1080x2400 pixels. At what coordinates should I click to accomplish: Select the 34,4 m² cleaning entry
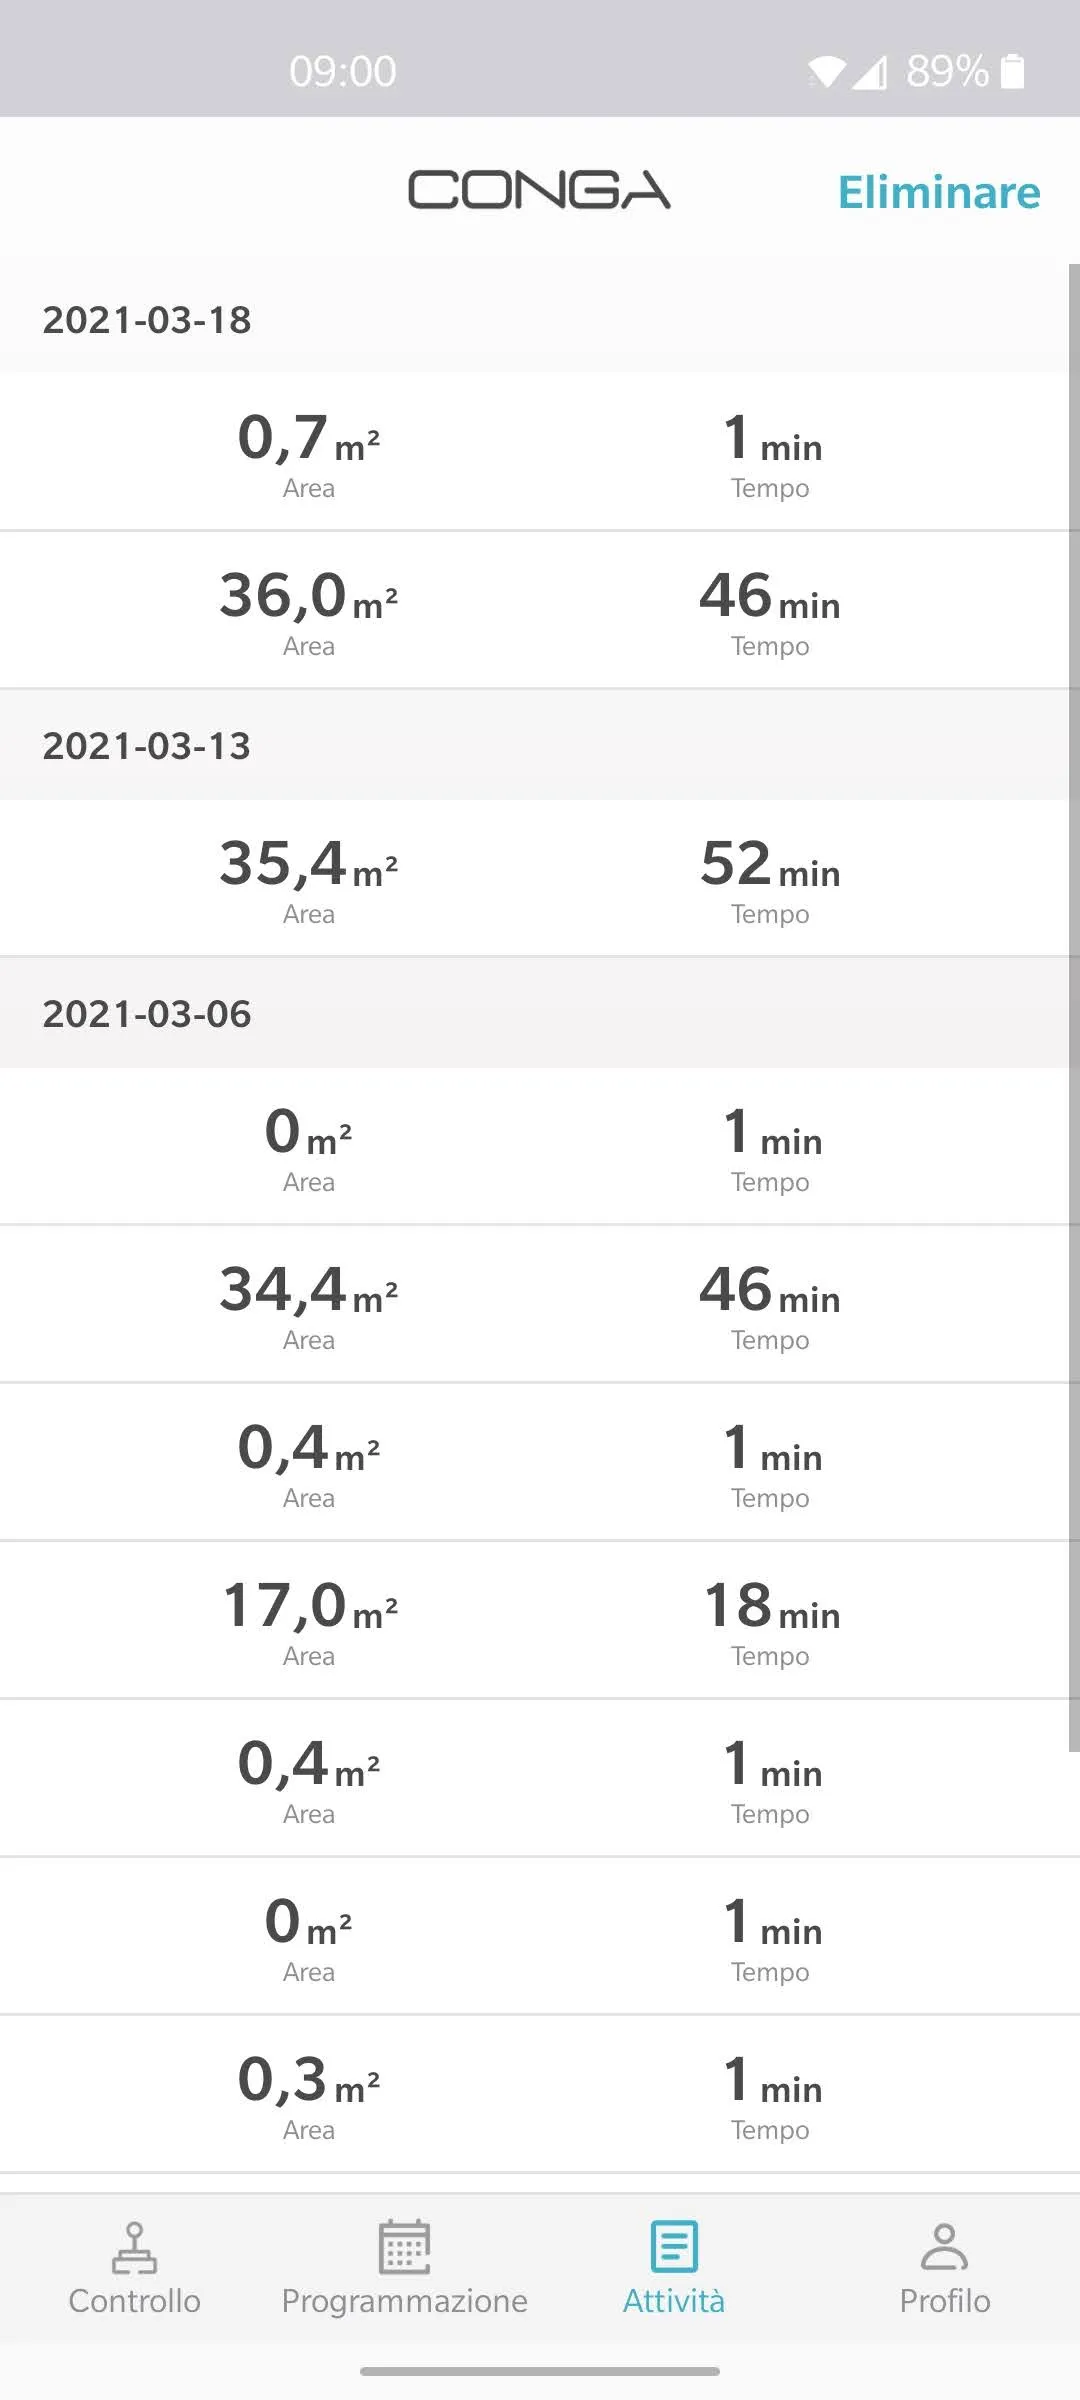(534, 1304)
